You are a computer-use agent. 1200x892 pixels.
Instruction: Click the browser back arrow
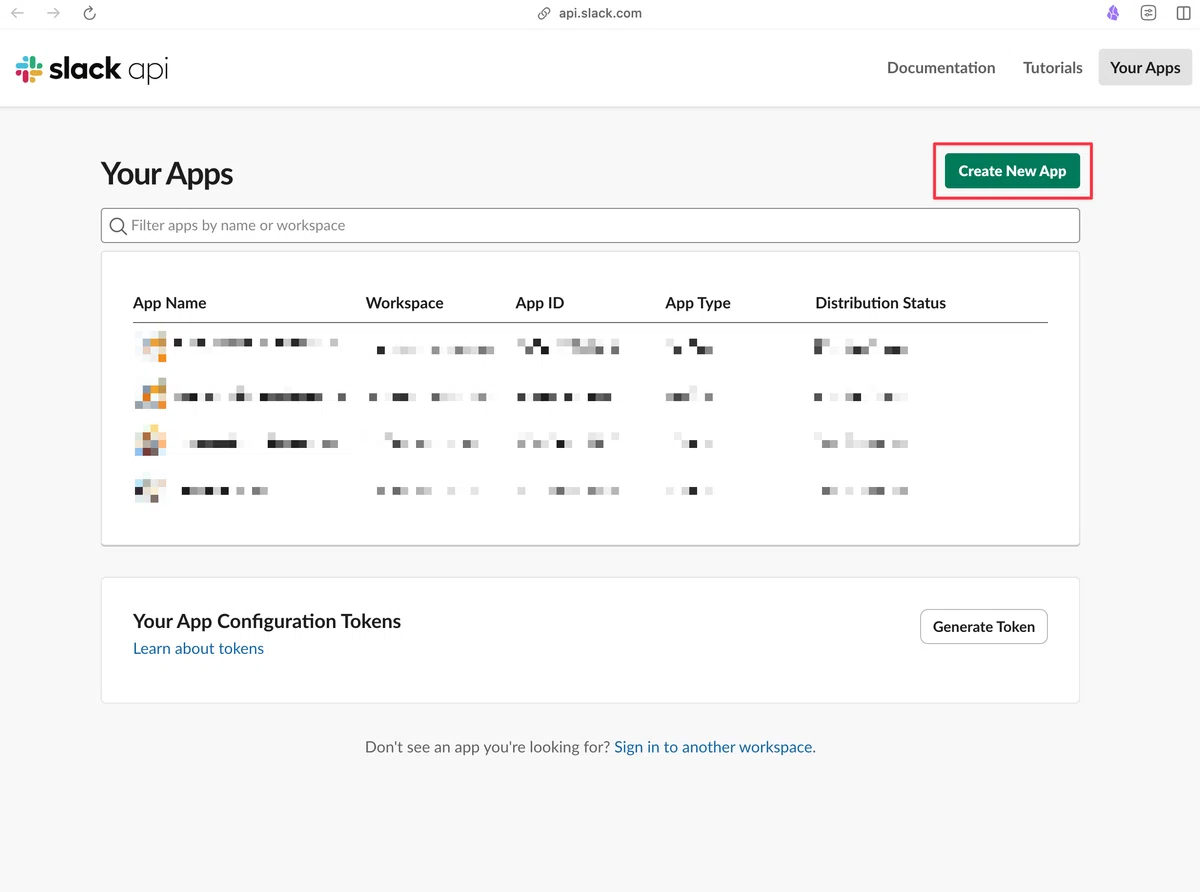(x=17, y=13)
